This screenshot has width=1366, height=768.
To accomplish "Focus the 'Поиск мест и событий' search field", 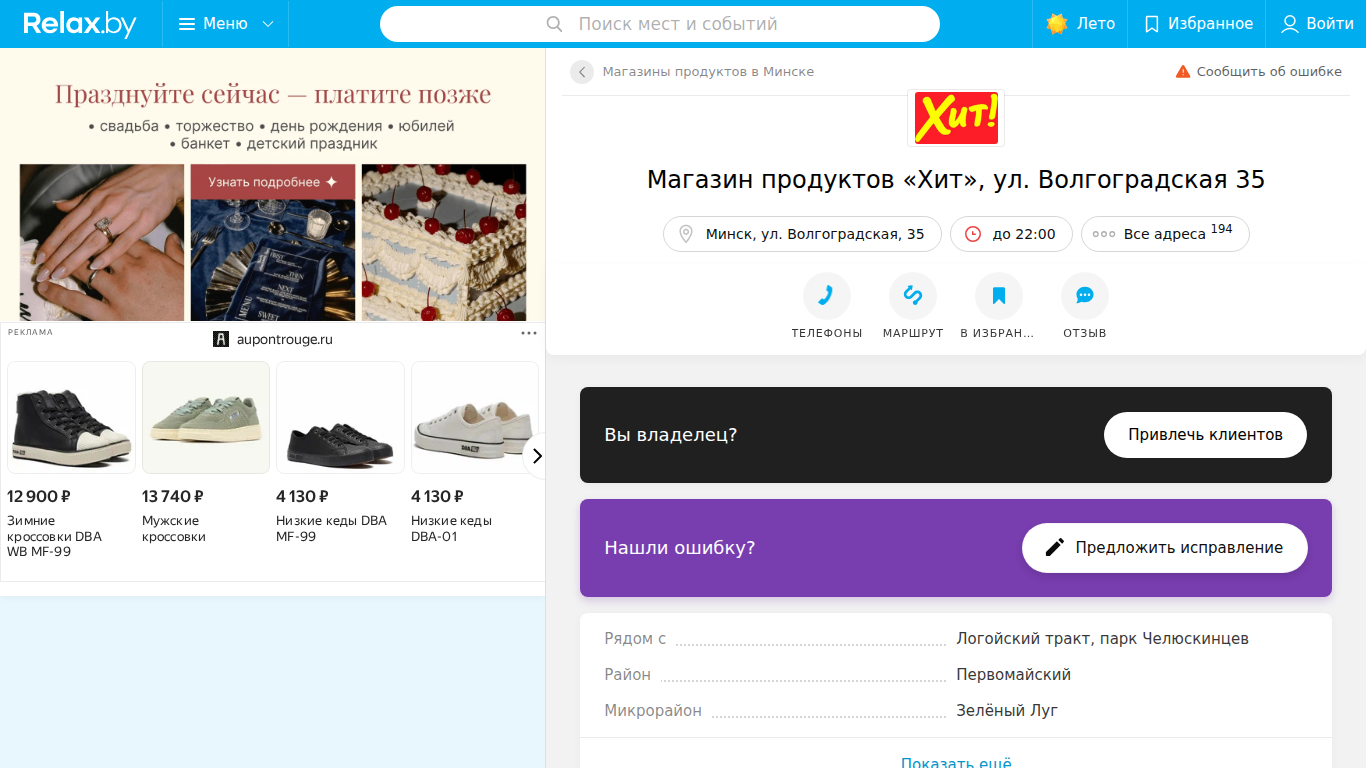I will pyautogui.click(x=660, y=24).
